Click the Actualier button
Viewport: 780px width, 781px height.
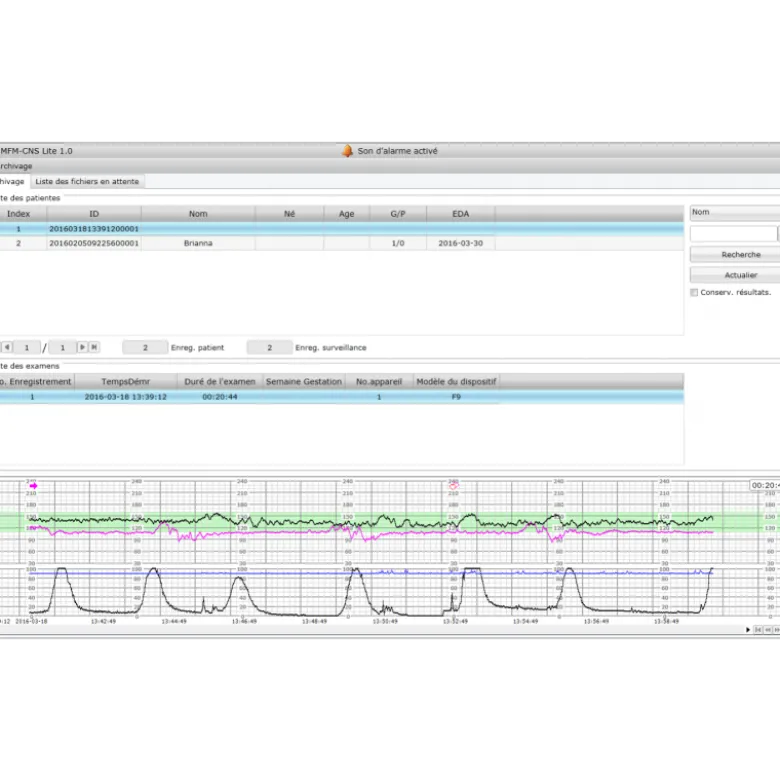point(736,275)
